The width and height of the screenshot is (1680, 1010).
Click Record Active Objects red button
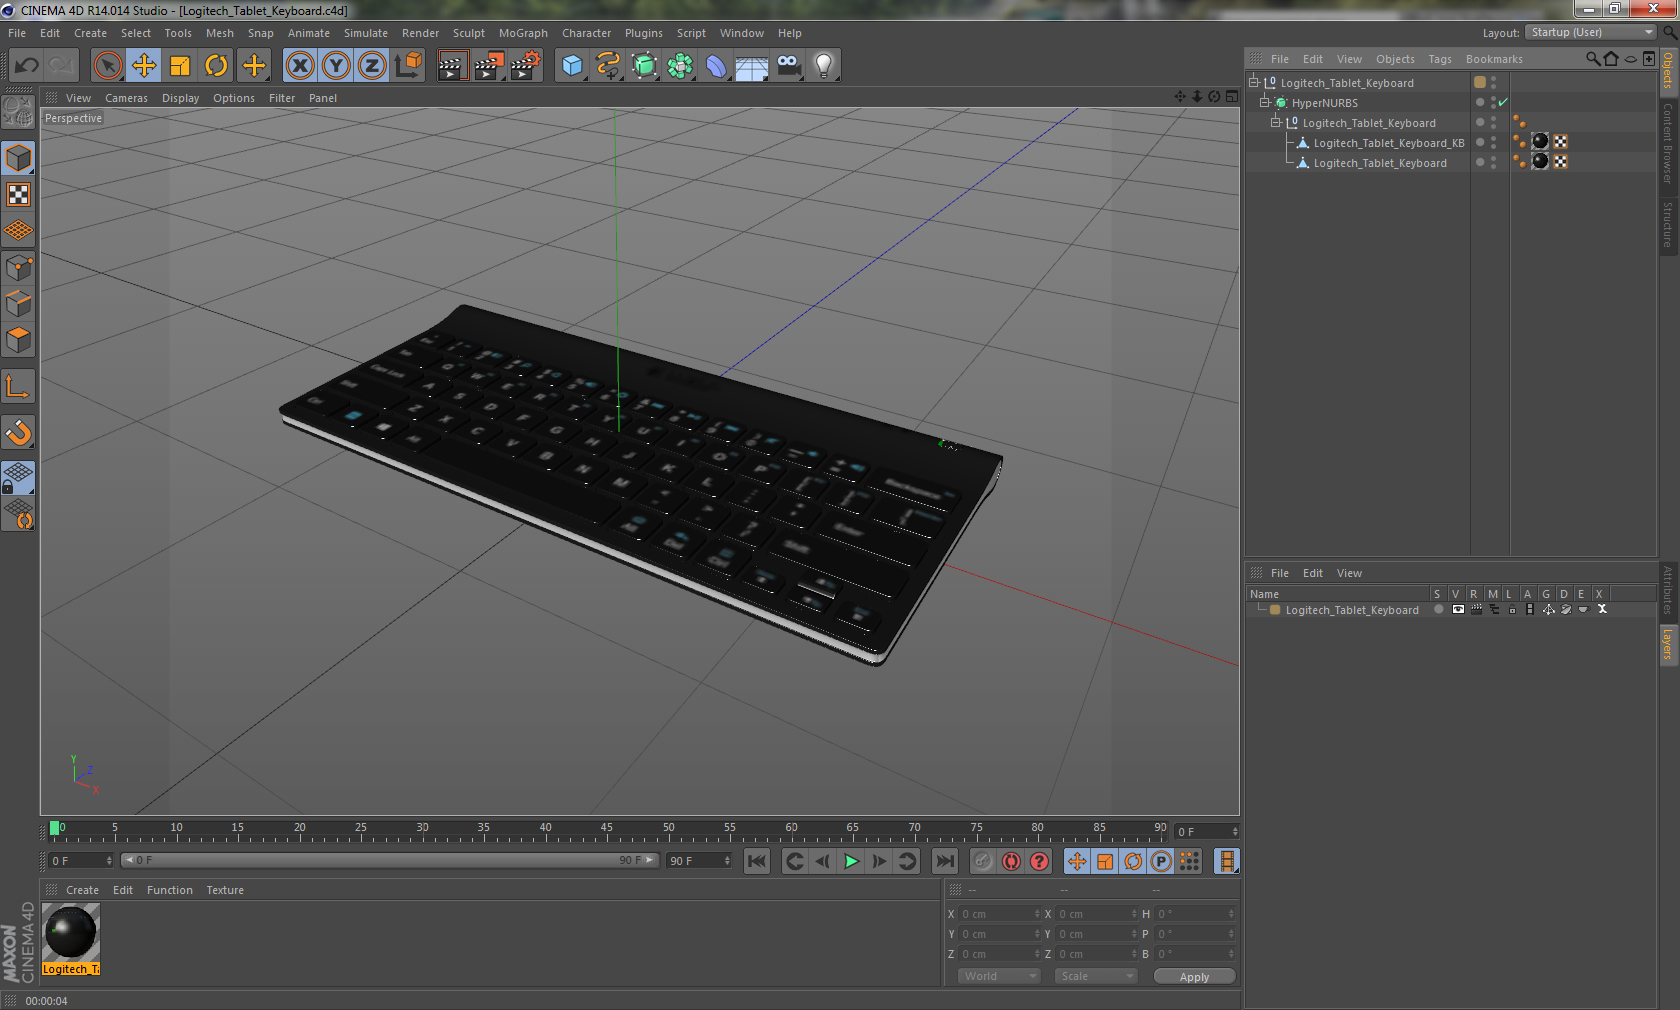983,861
